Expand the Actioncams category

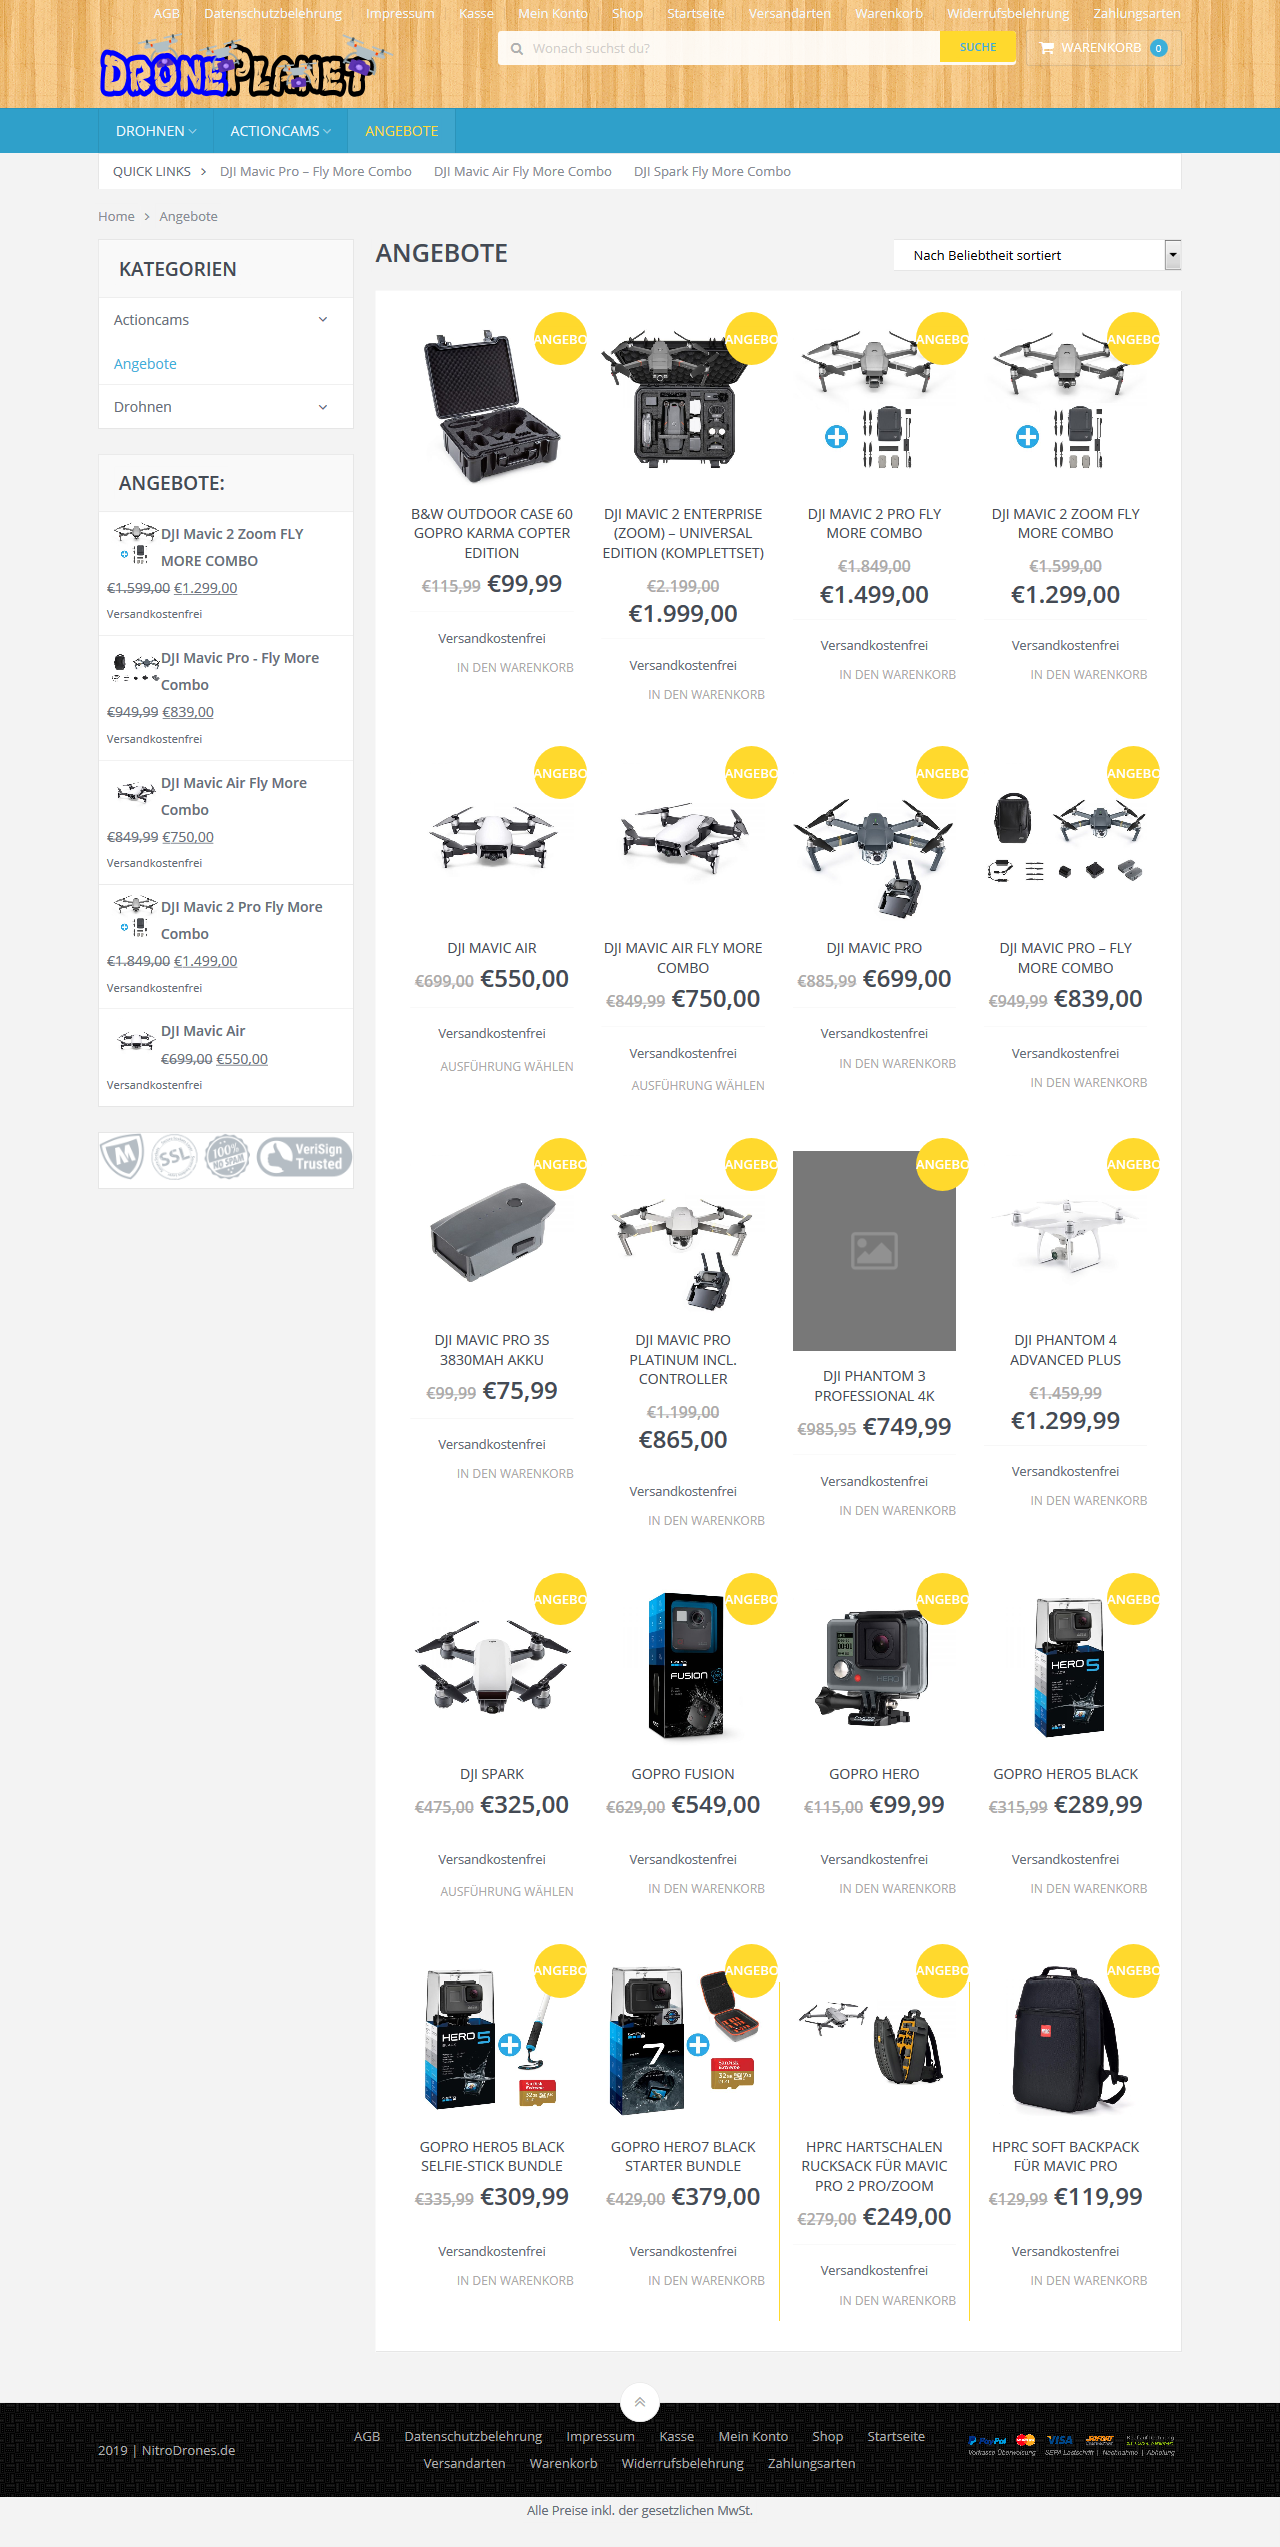[x=323, y=320]
